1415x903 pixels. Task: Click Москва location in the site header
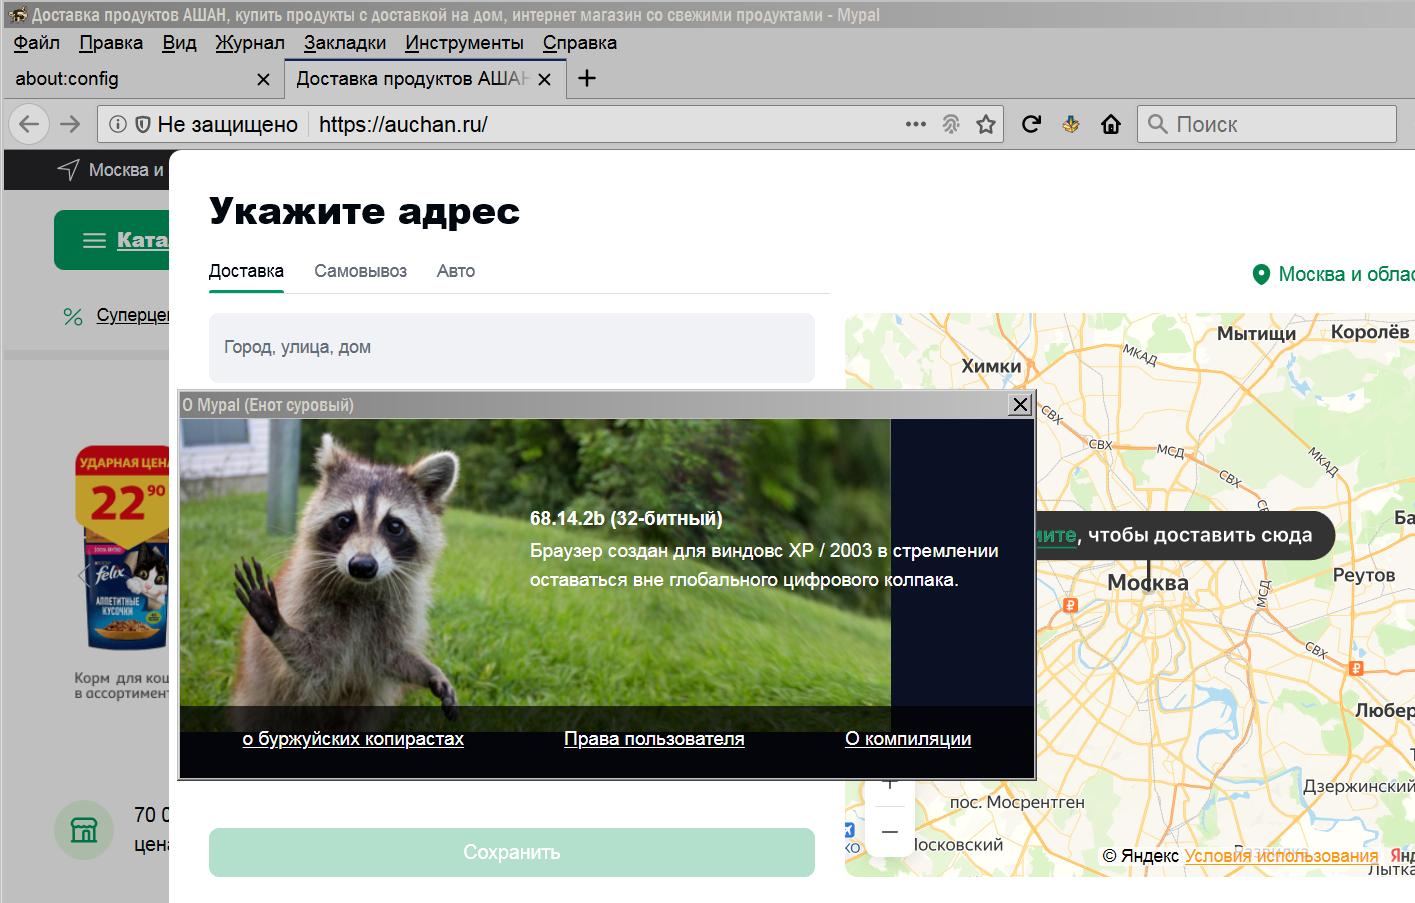coord(126,170)
